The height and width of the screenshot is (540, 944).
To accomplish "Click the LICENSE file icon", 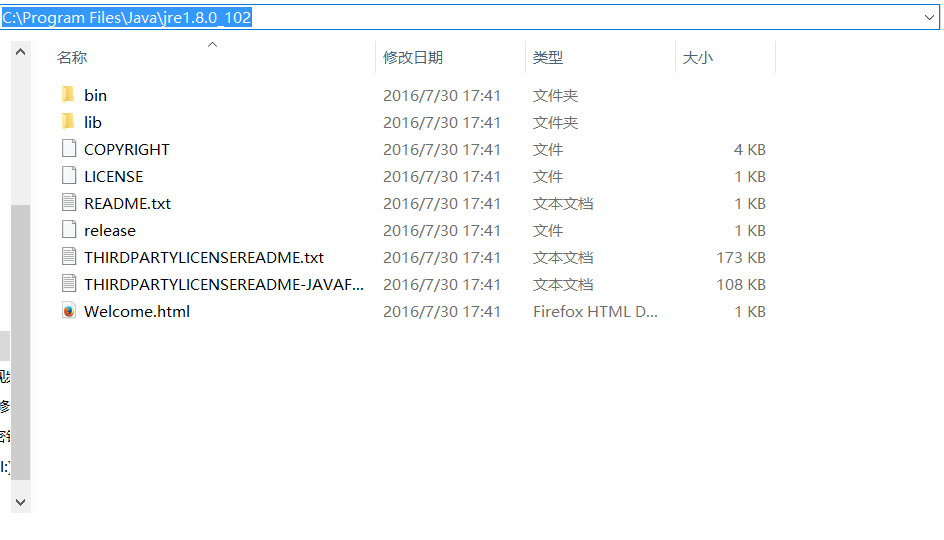I will point(69,176).
